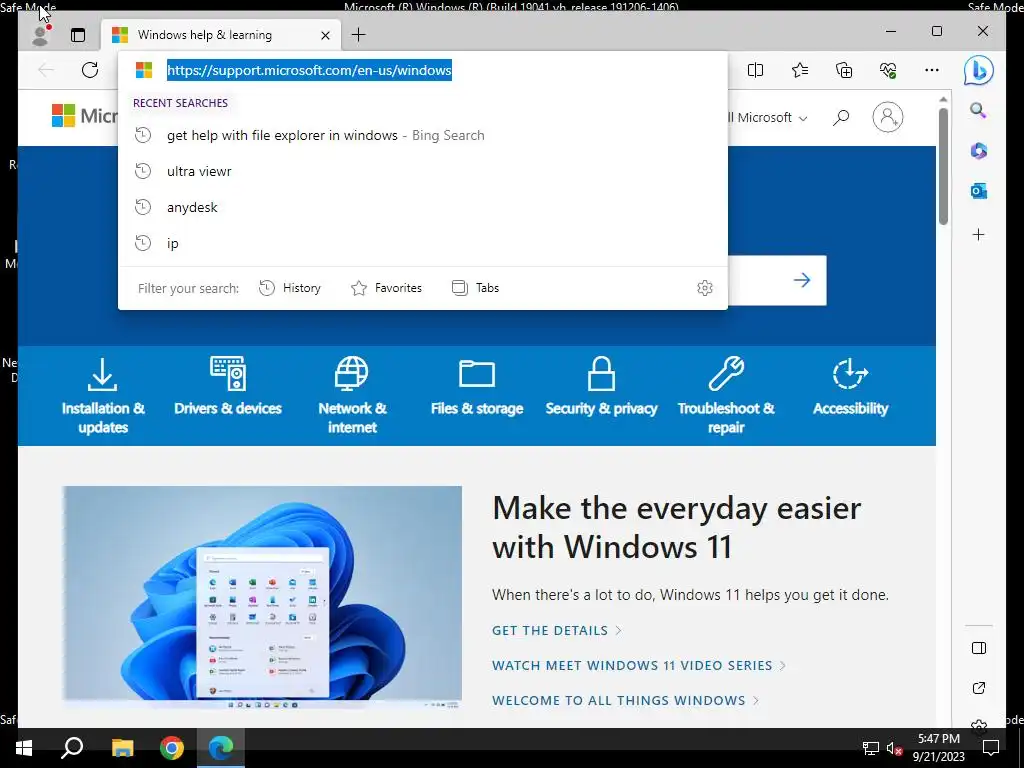The image size is (1024, 768).
Task: Select highlighted URL in address bar
Action: click(310, 70)
